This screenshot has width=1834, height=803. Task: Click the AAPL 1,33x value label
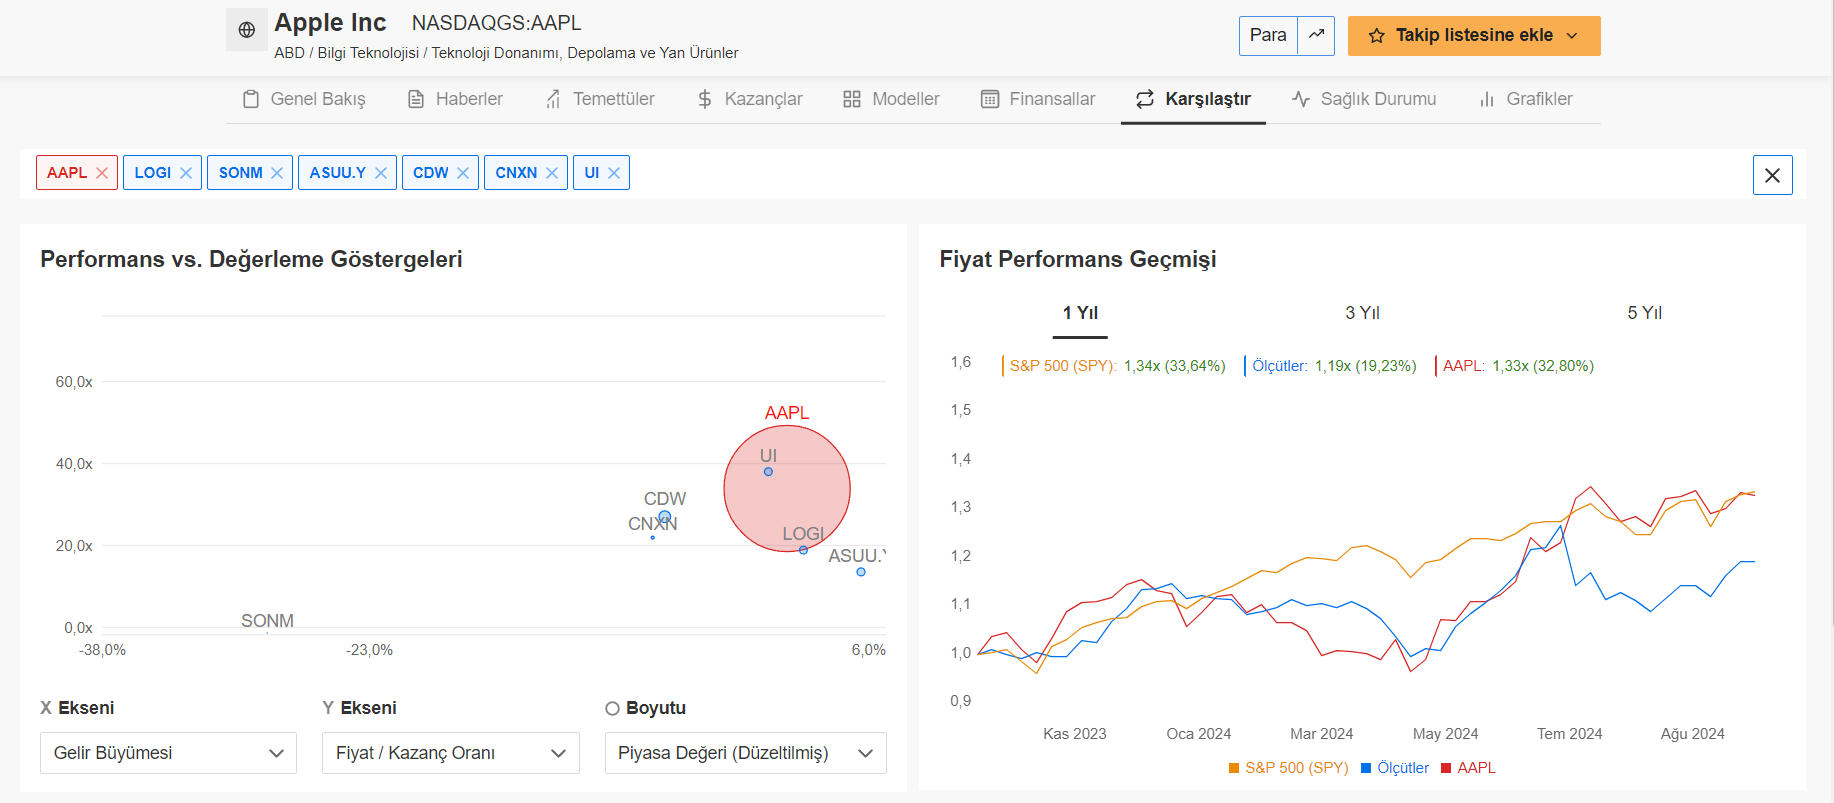[x=1543, y=366]
